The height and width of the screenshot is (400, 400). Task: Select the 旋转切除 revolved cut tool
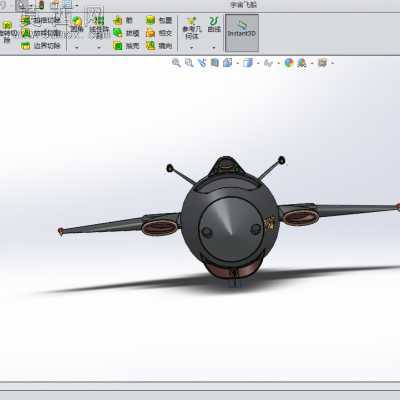click(8, 32)
